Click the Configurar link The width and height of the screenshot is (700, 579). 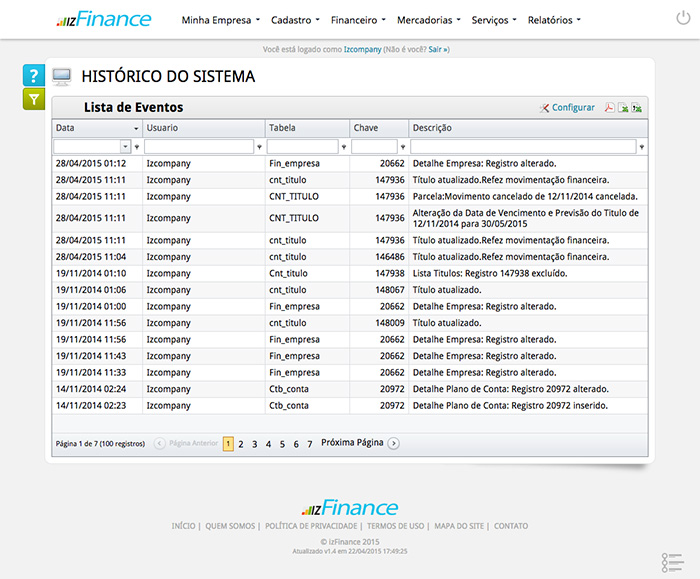(572, 108)
